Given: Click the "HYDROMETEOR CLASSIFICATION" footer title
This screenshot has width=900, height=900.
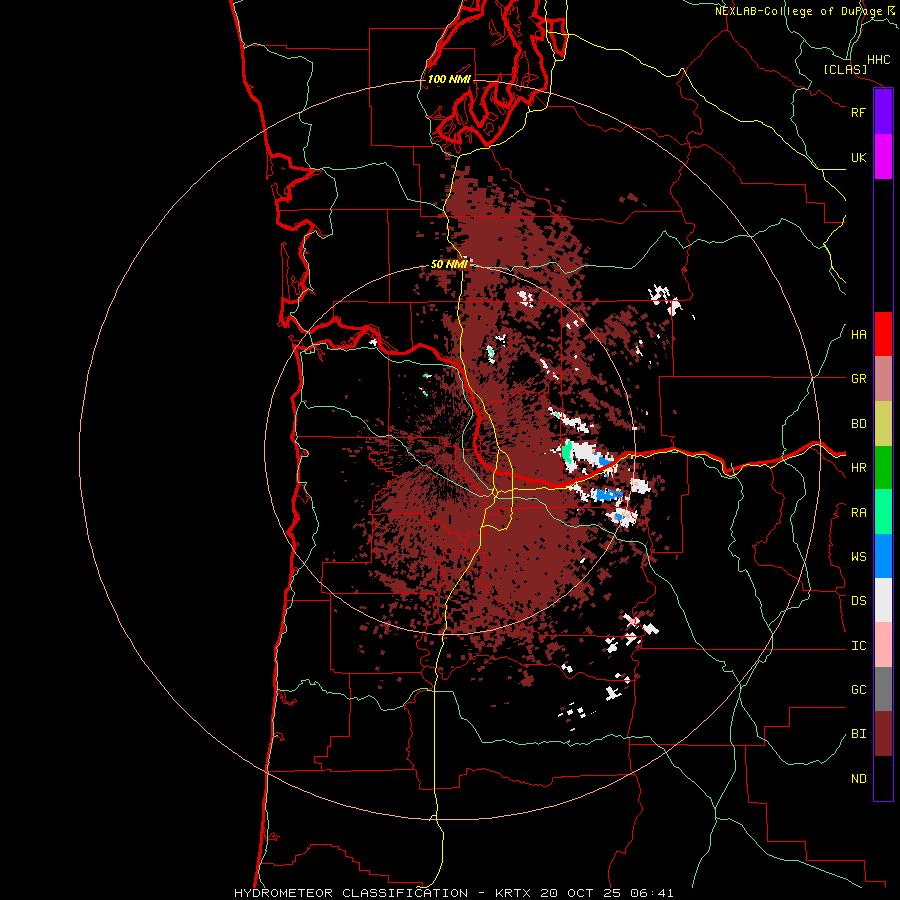Looking at the screenshot, I should pyautogui.click(x=351, y=893).
